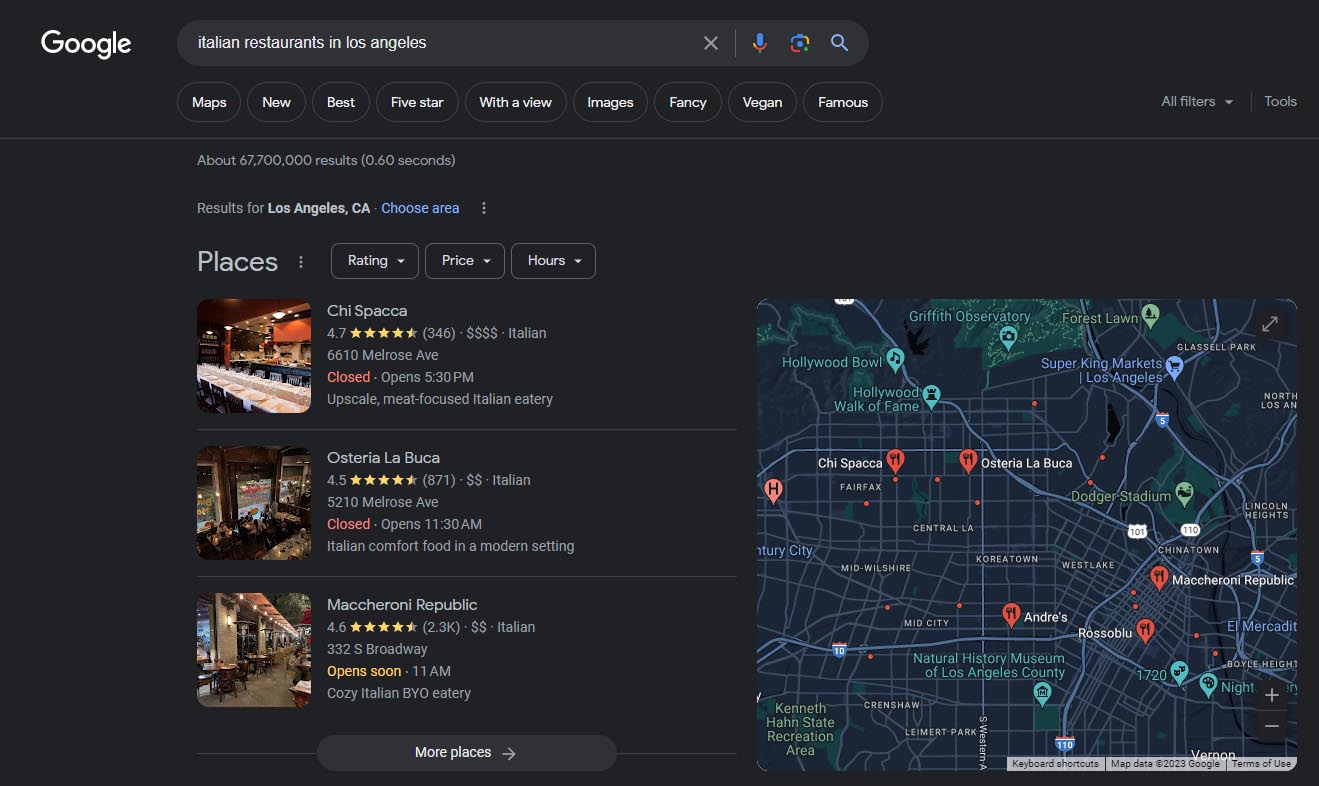
Task: Click 'Upscale, meat-focused Italian eatery' description
Action: pyautogui.click(x=440, y=399)
